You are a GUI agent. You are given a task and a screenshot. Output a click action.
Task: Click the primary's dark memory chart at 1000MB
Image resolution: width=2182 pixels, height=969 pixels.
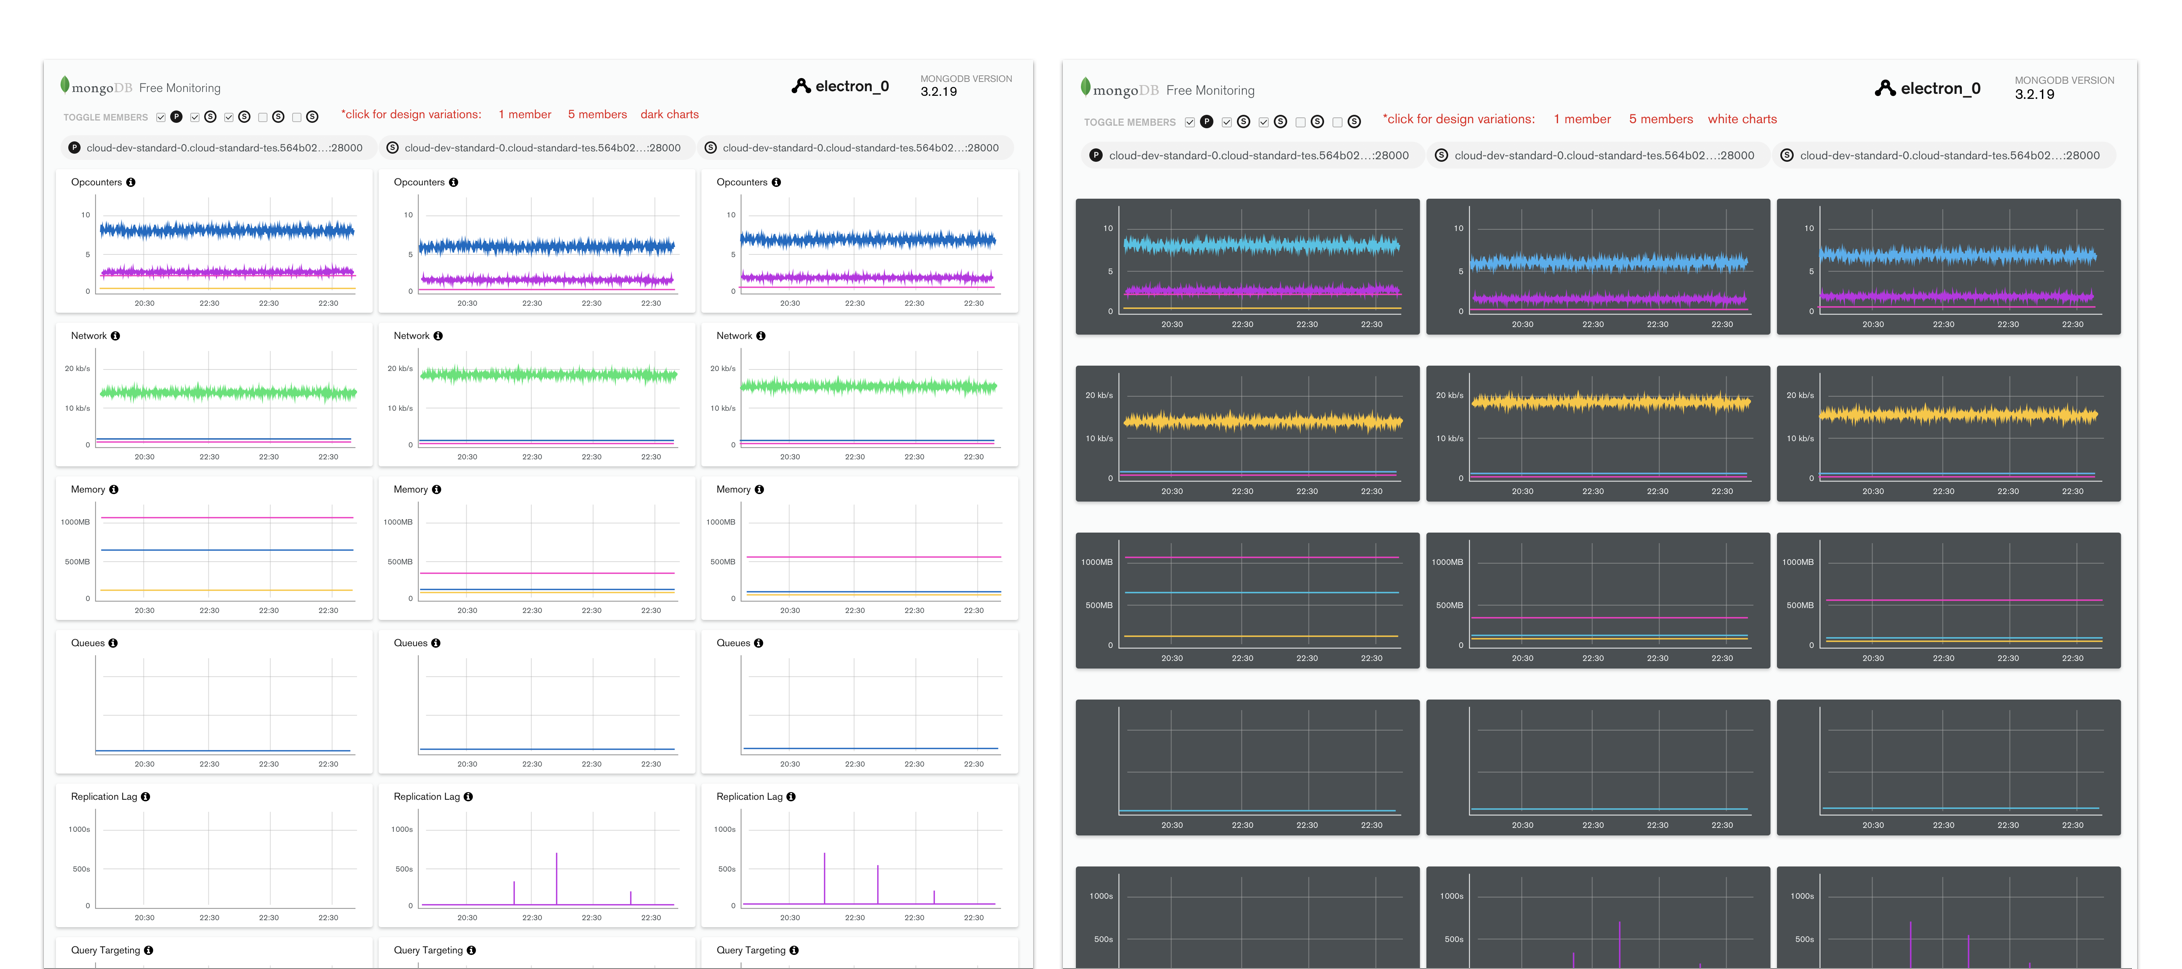point(1247,601)
